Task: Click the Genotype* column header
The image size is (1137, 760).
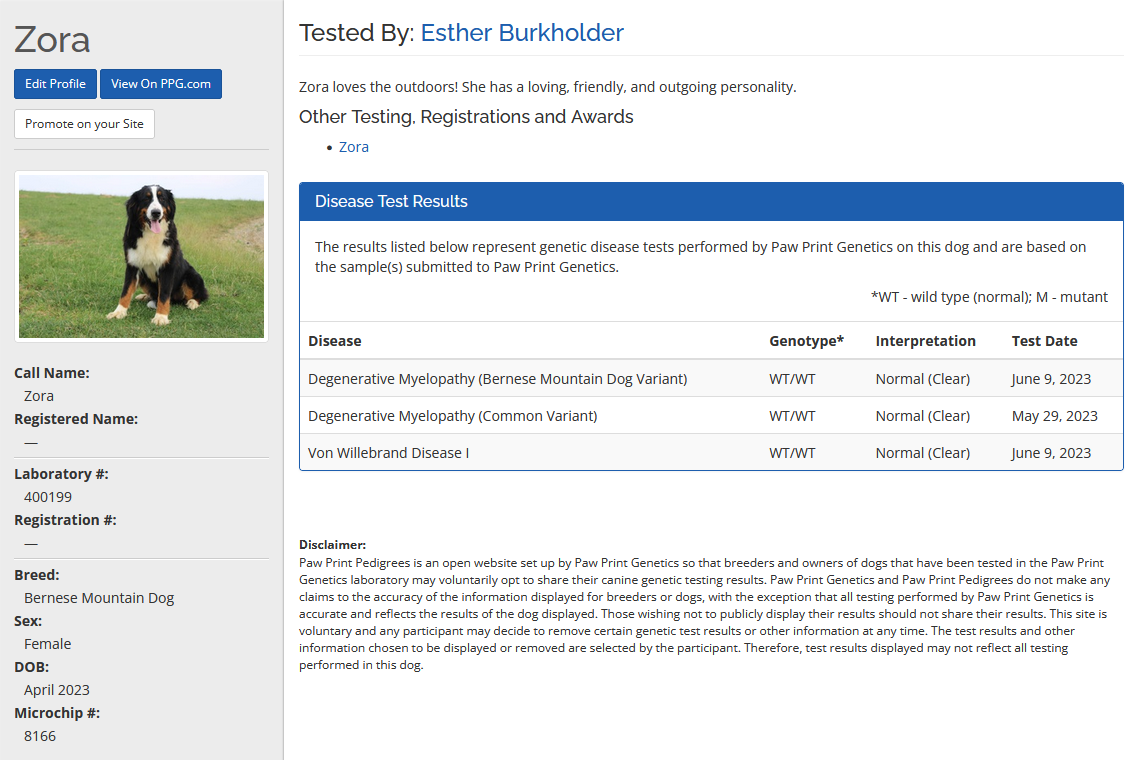Action: (806, 341)
